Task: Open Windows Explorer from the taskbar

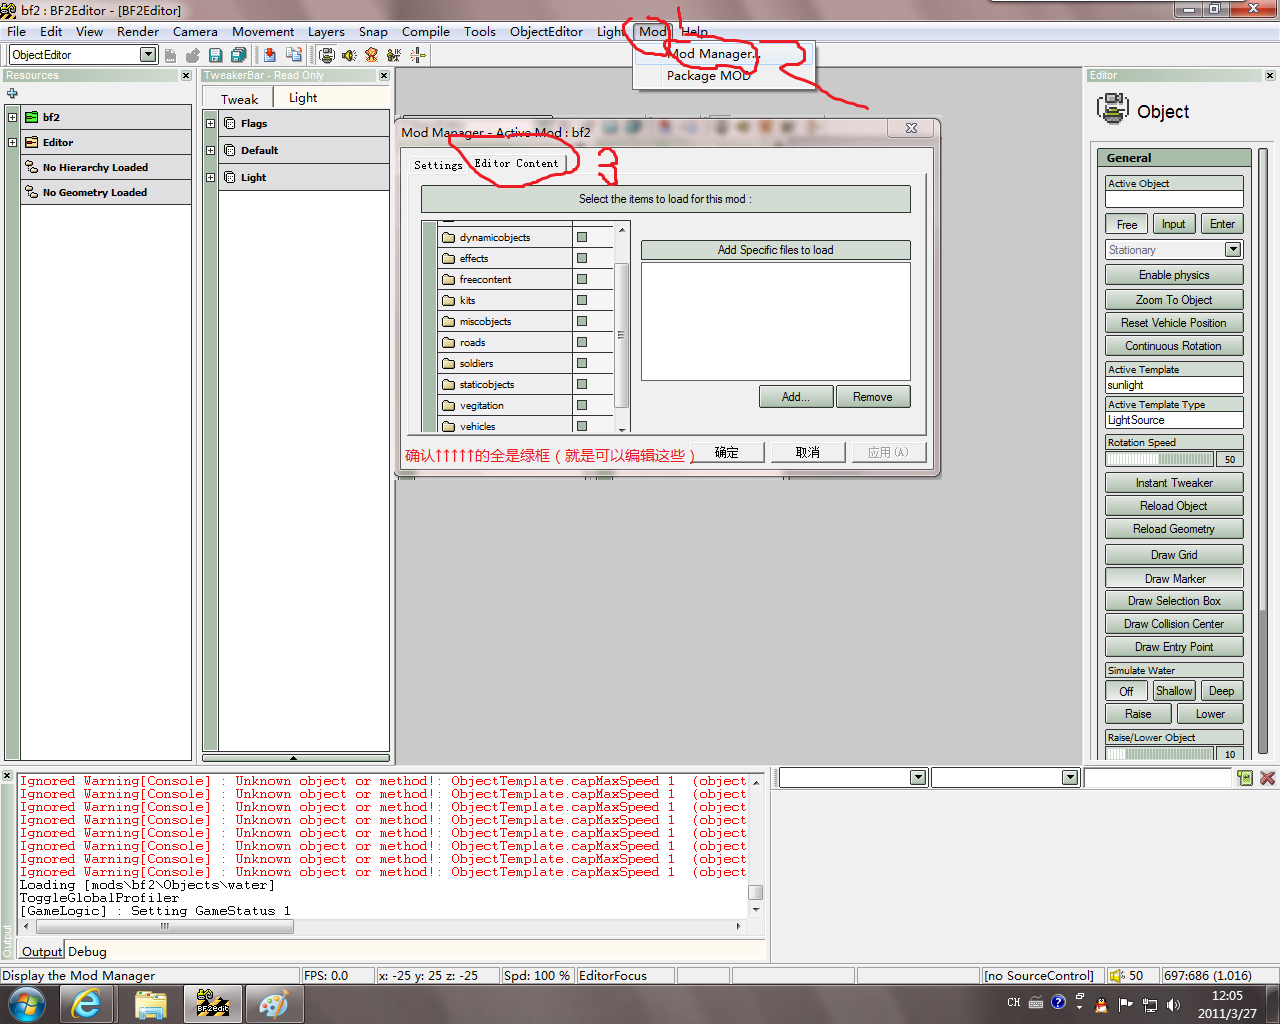Action: click(150, 1003)
